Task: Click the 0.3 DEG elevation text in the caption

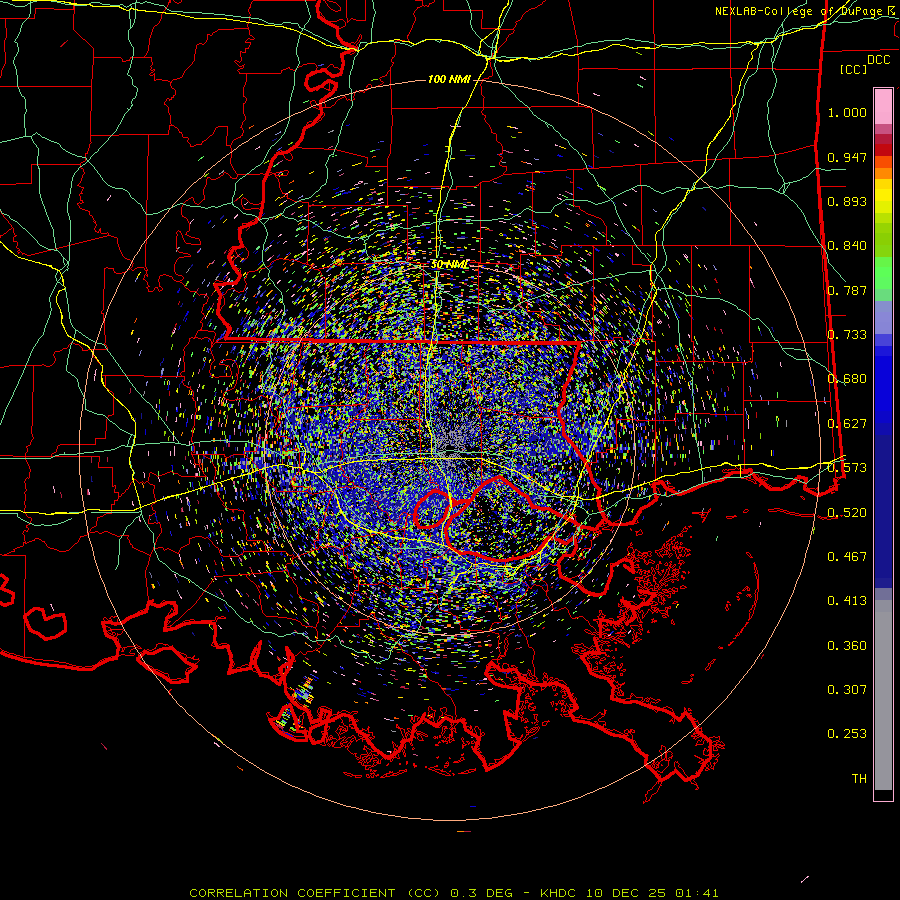Action: pos(482,893)
